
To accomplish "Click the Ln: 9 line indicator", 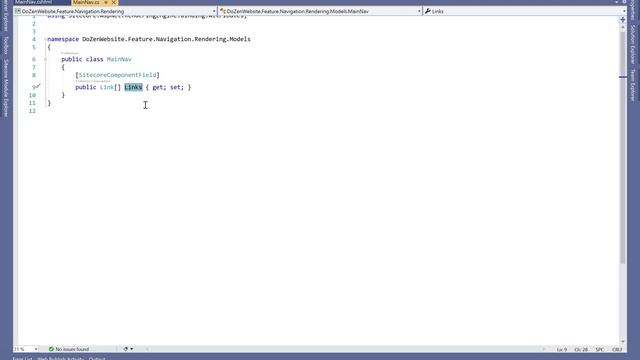I will (x=562, y=349).
